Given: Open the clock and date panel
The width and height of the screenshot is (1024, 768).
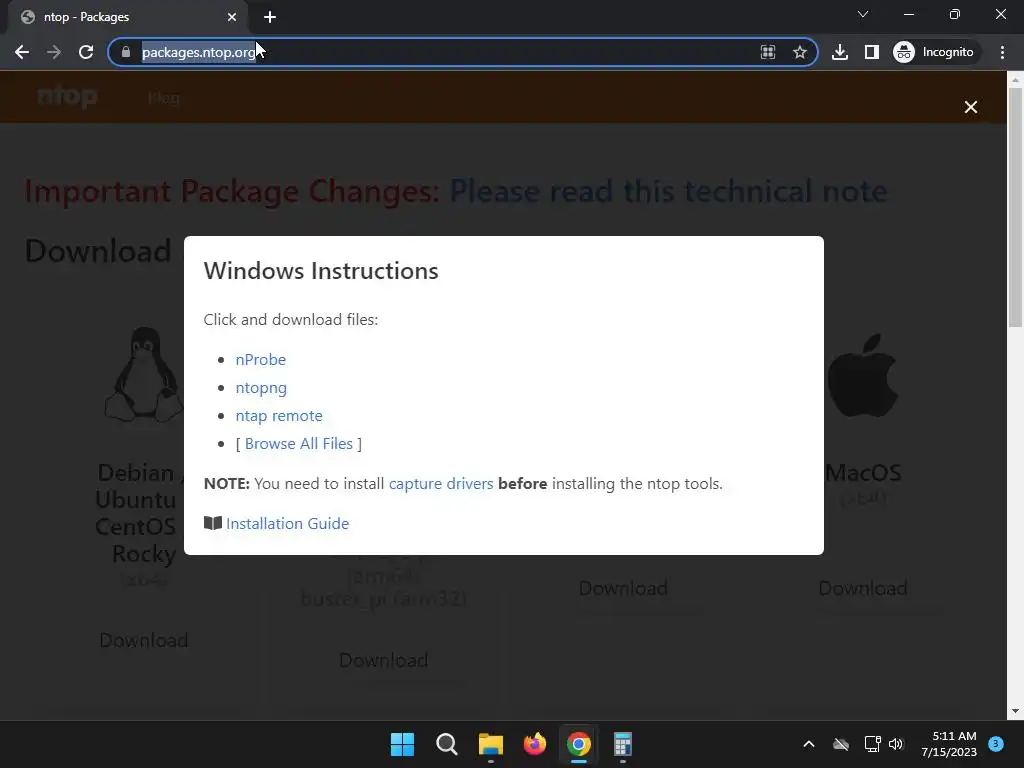Looking at the screenshot, I should click(949, 744).
